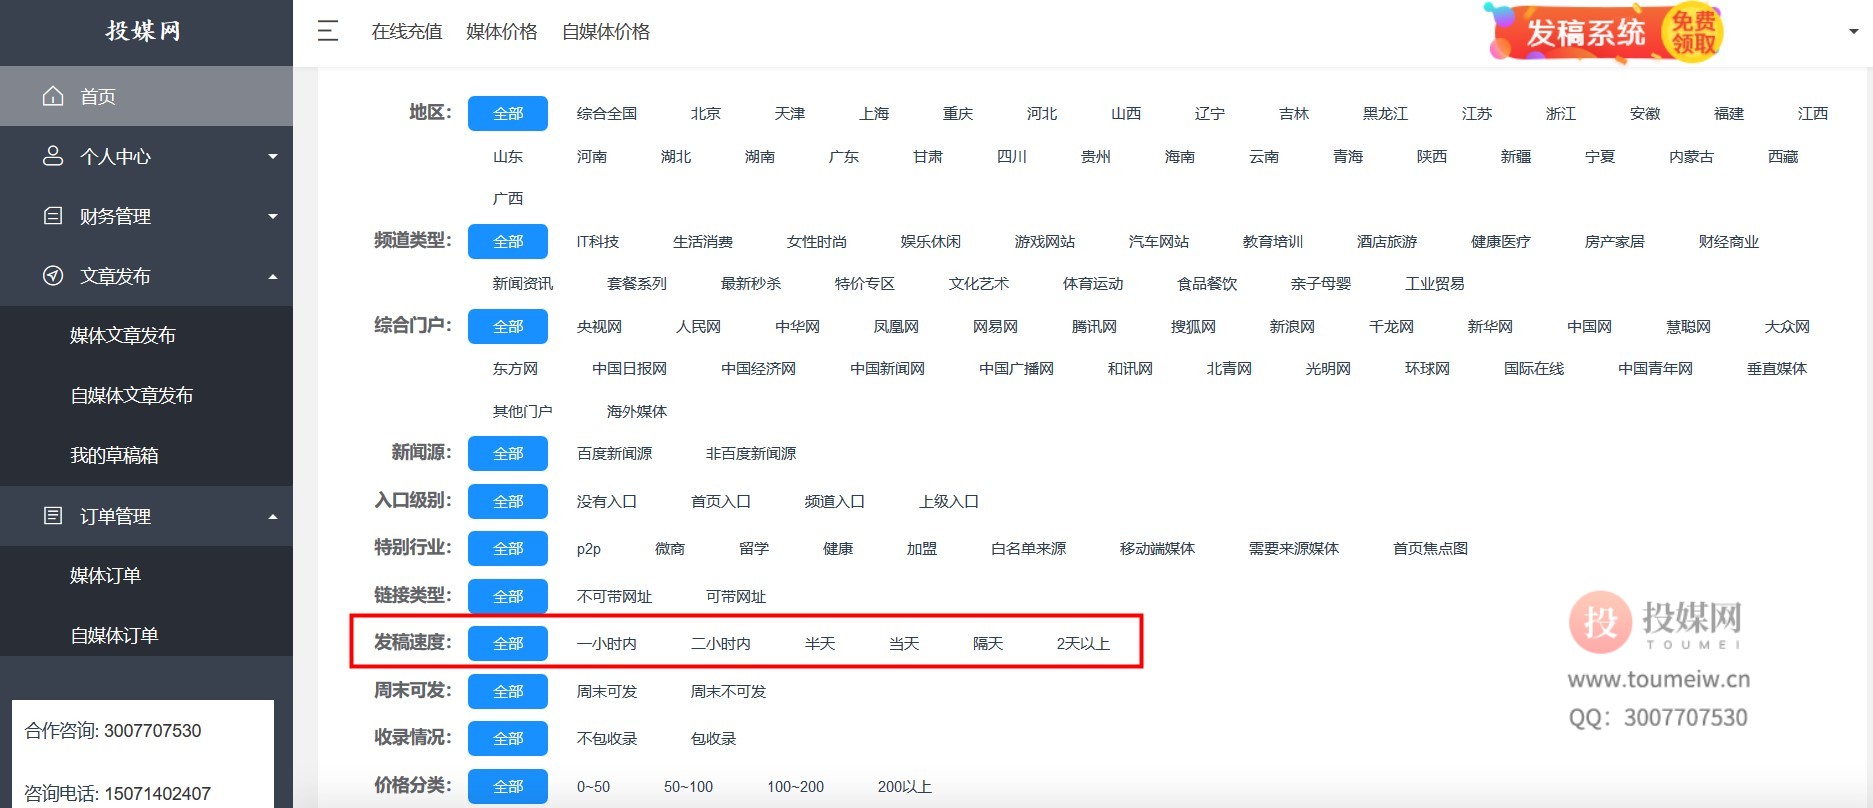The height and width of the screenshot is (808, 1873).
Task: Filter by 百度新闻源 news source
Action: [x=614, y=454]
